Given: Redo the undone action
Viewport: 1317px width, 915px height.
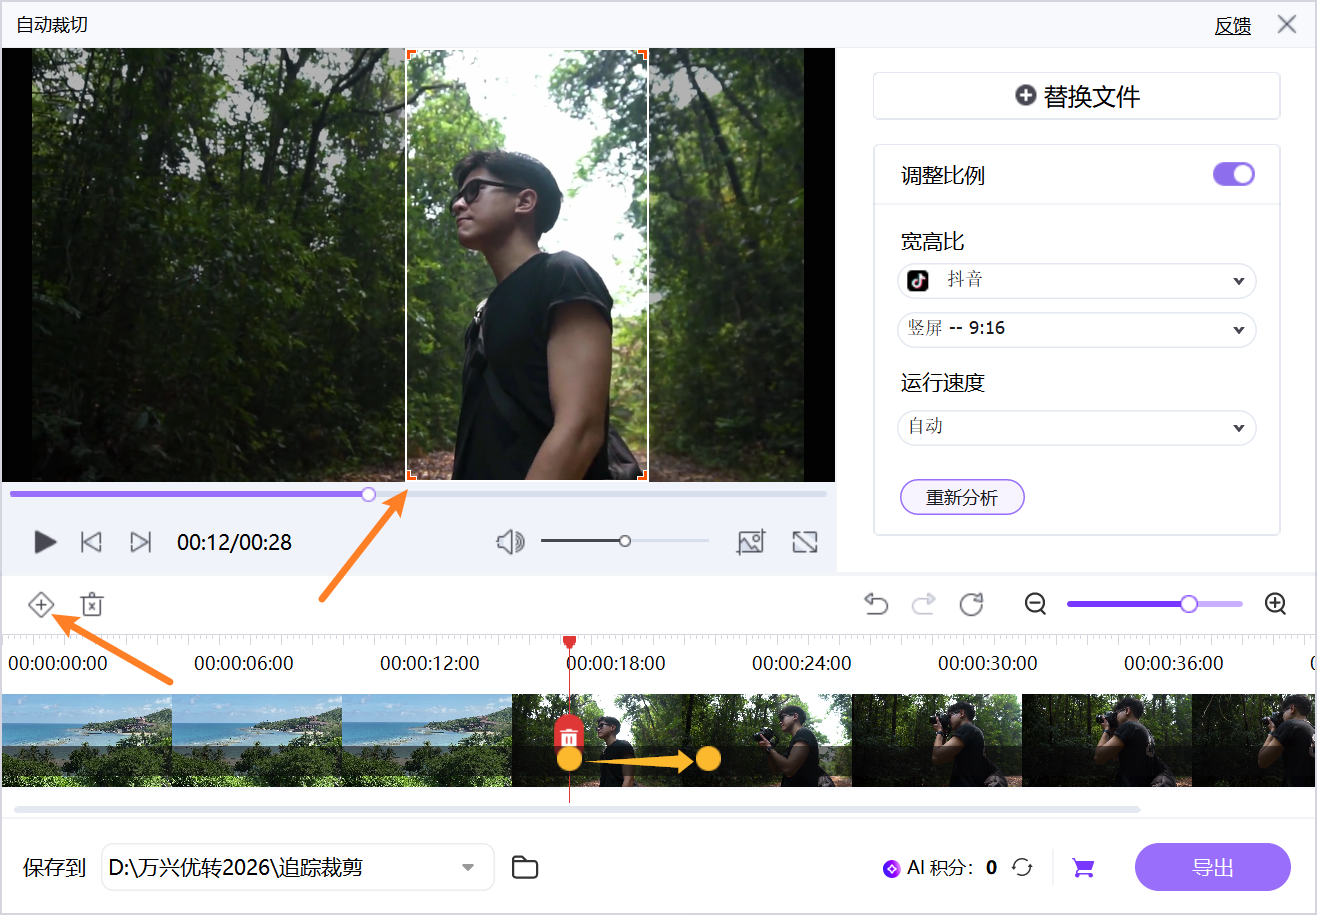Looking at the screenshot, I should (923, 604).
